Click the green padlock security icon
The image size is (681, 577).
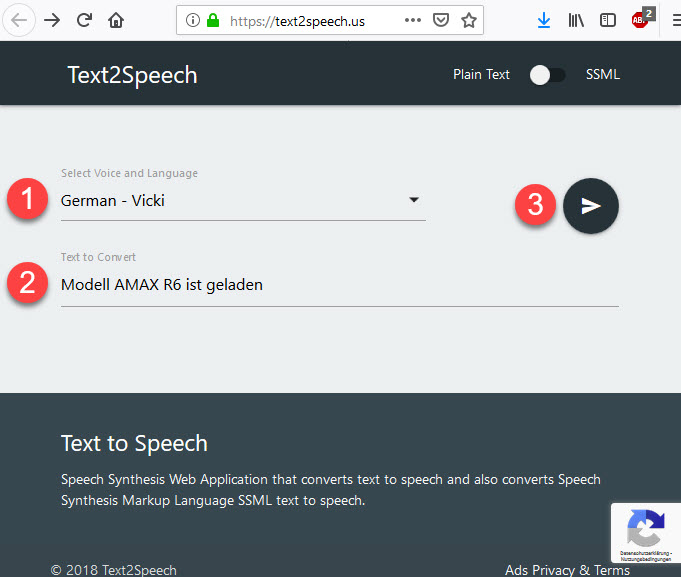click(x=213, y=20)
